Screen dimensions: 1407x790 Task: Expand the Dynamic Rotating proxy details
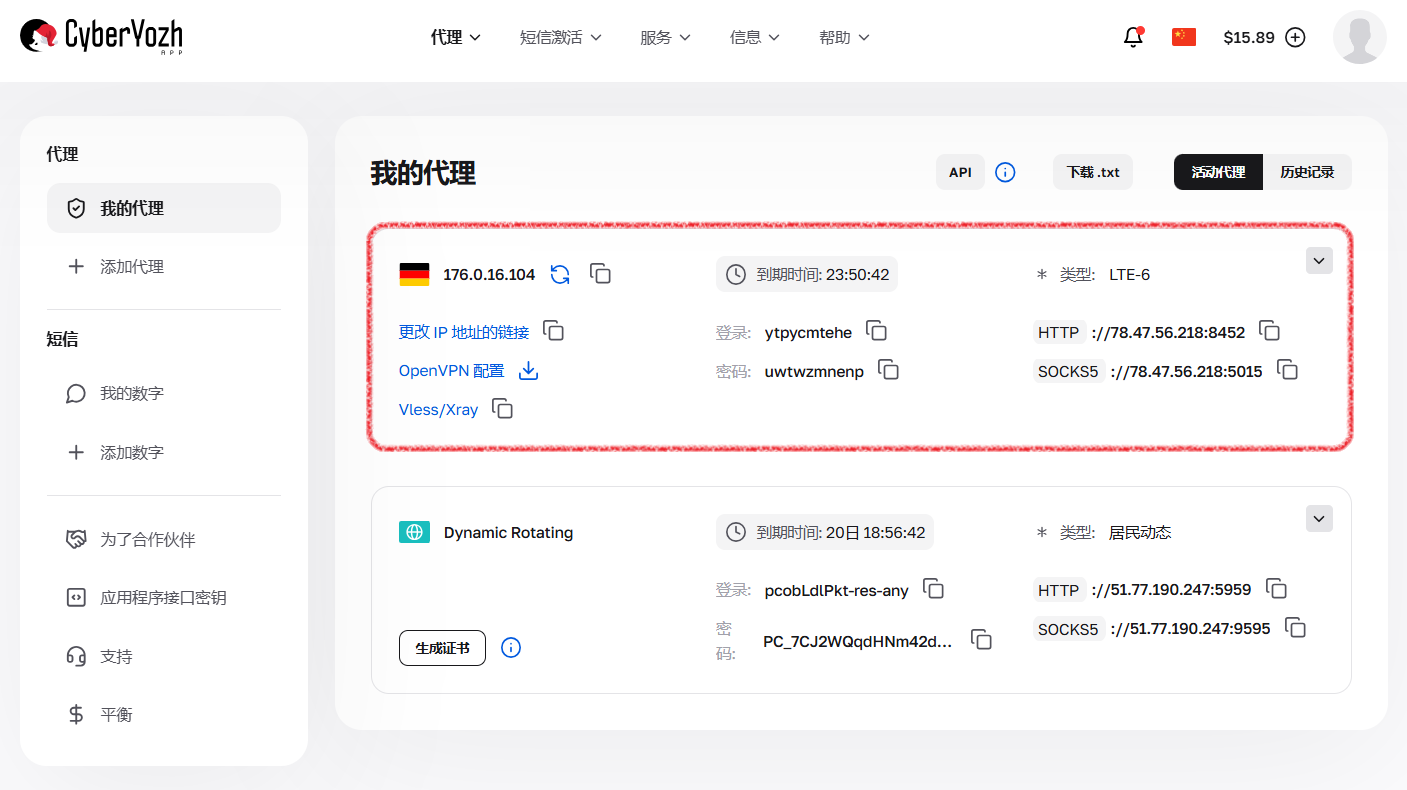click(x=1319, y=518)
